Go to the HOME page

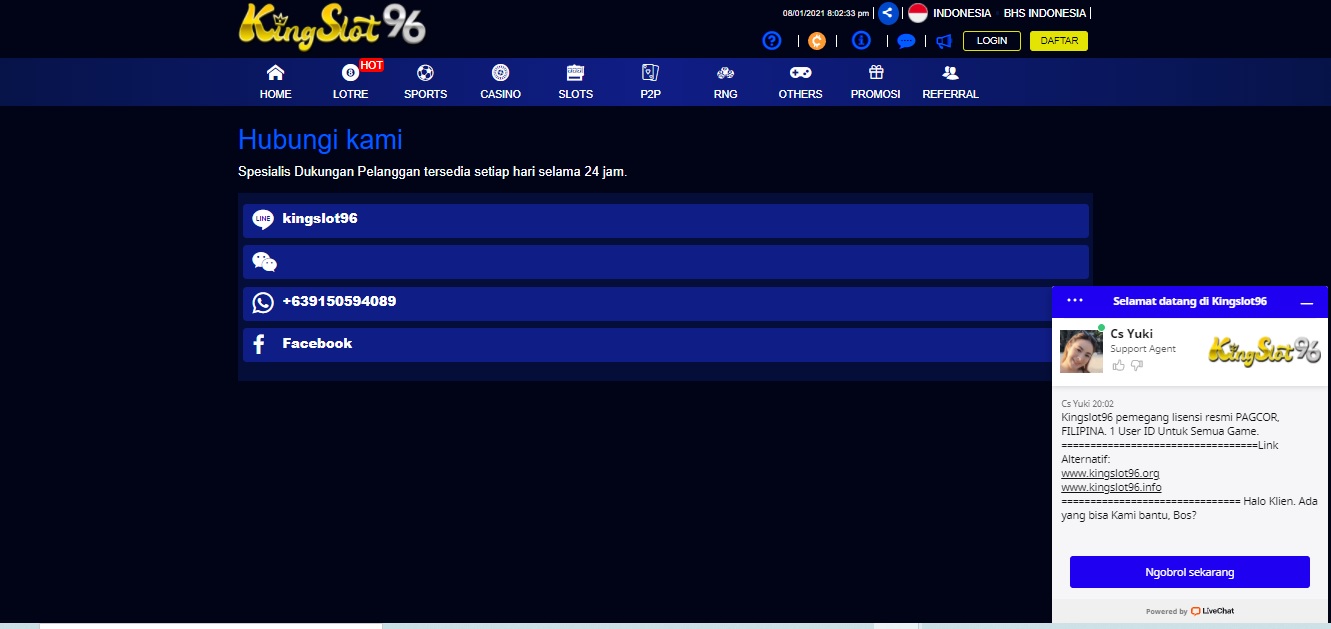click(x=276, y=82)
